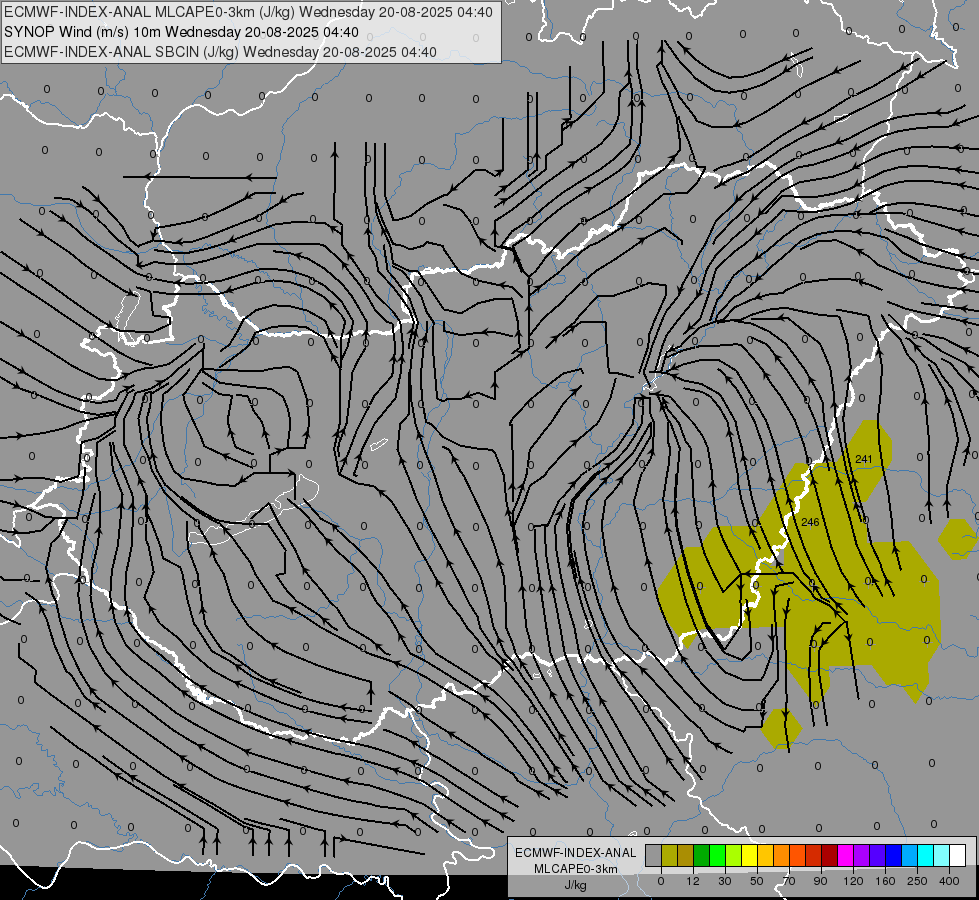This screenshot has width=979, height=900.
Task: Click the 246 J/kg value label
Action: coord(810,522)
